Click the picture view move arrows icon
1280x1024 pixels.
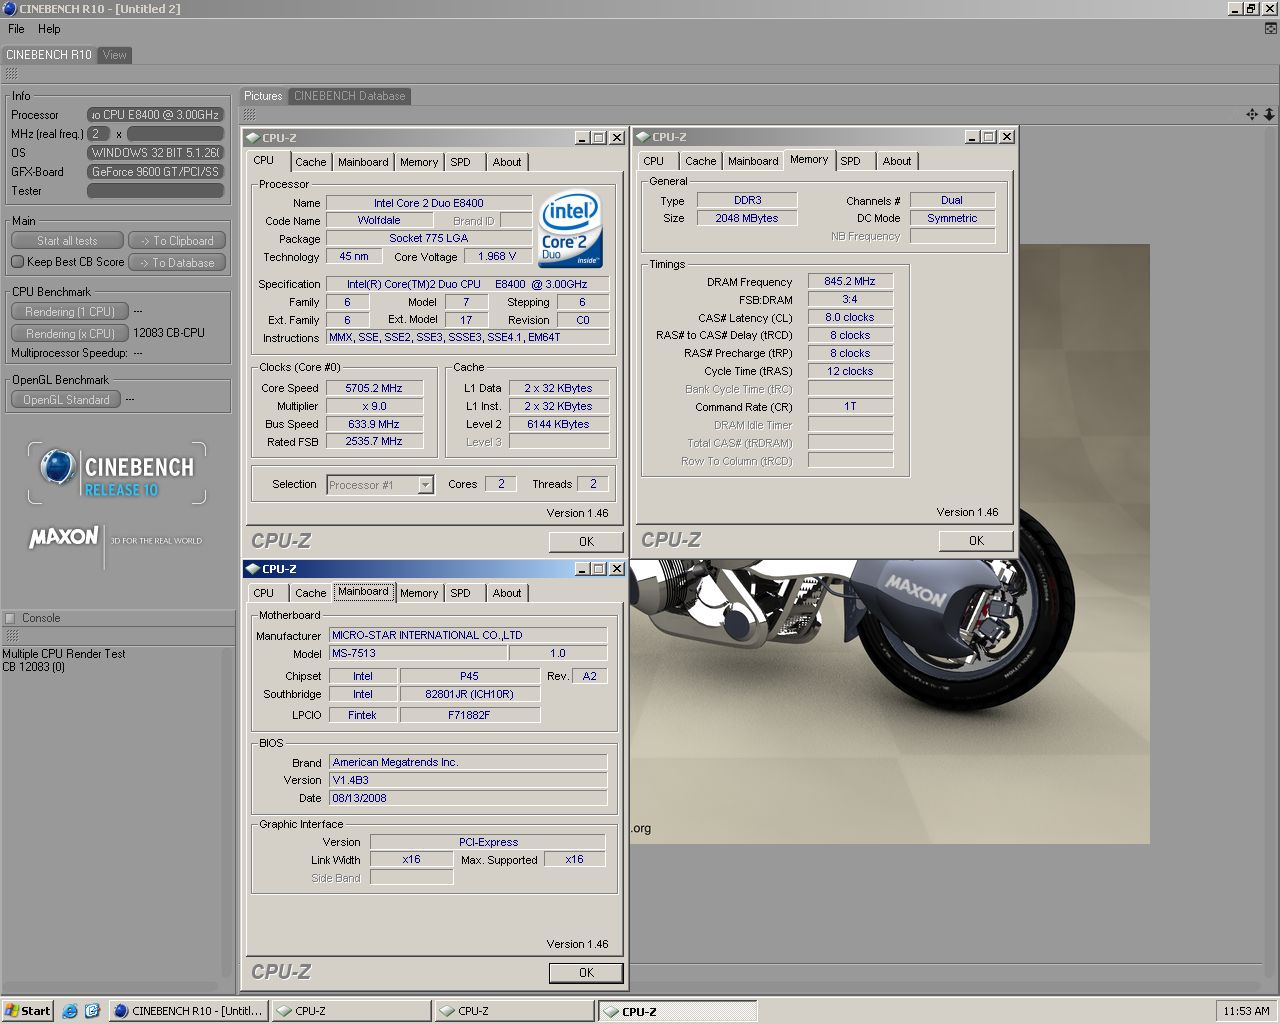pos(1252,115)
